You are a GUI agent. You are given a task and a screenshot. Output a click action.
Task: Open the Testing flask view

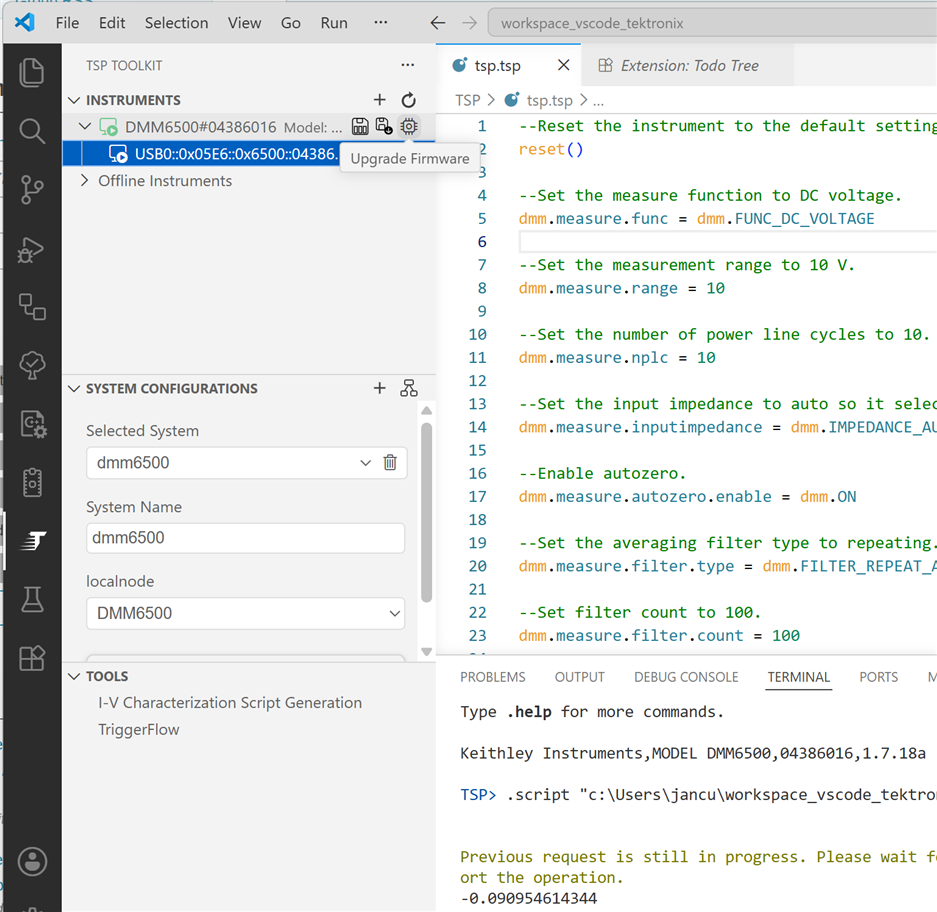32,599
